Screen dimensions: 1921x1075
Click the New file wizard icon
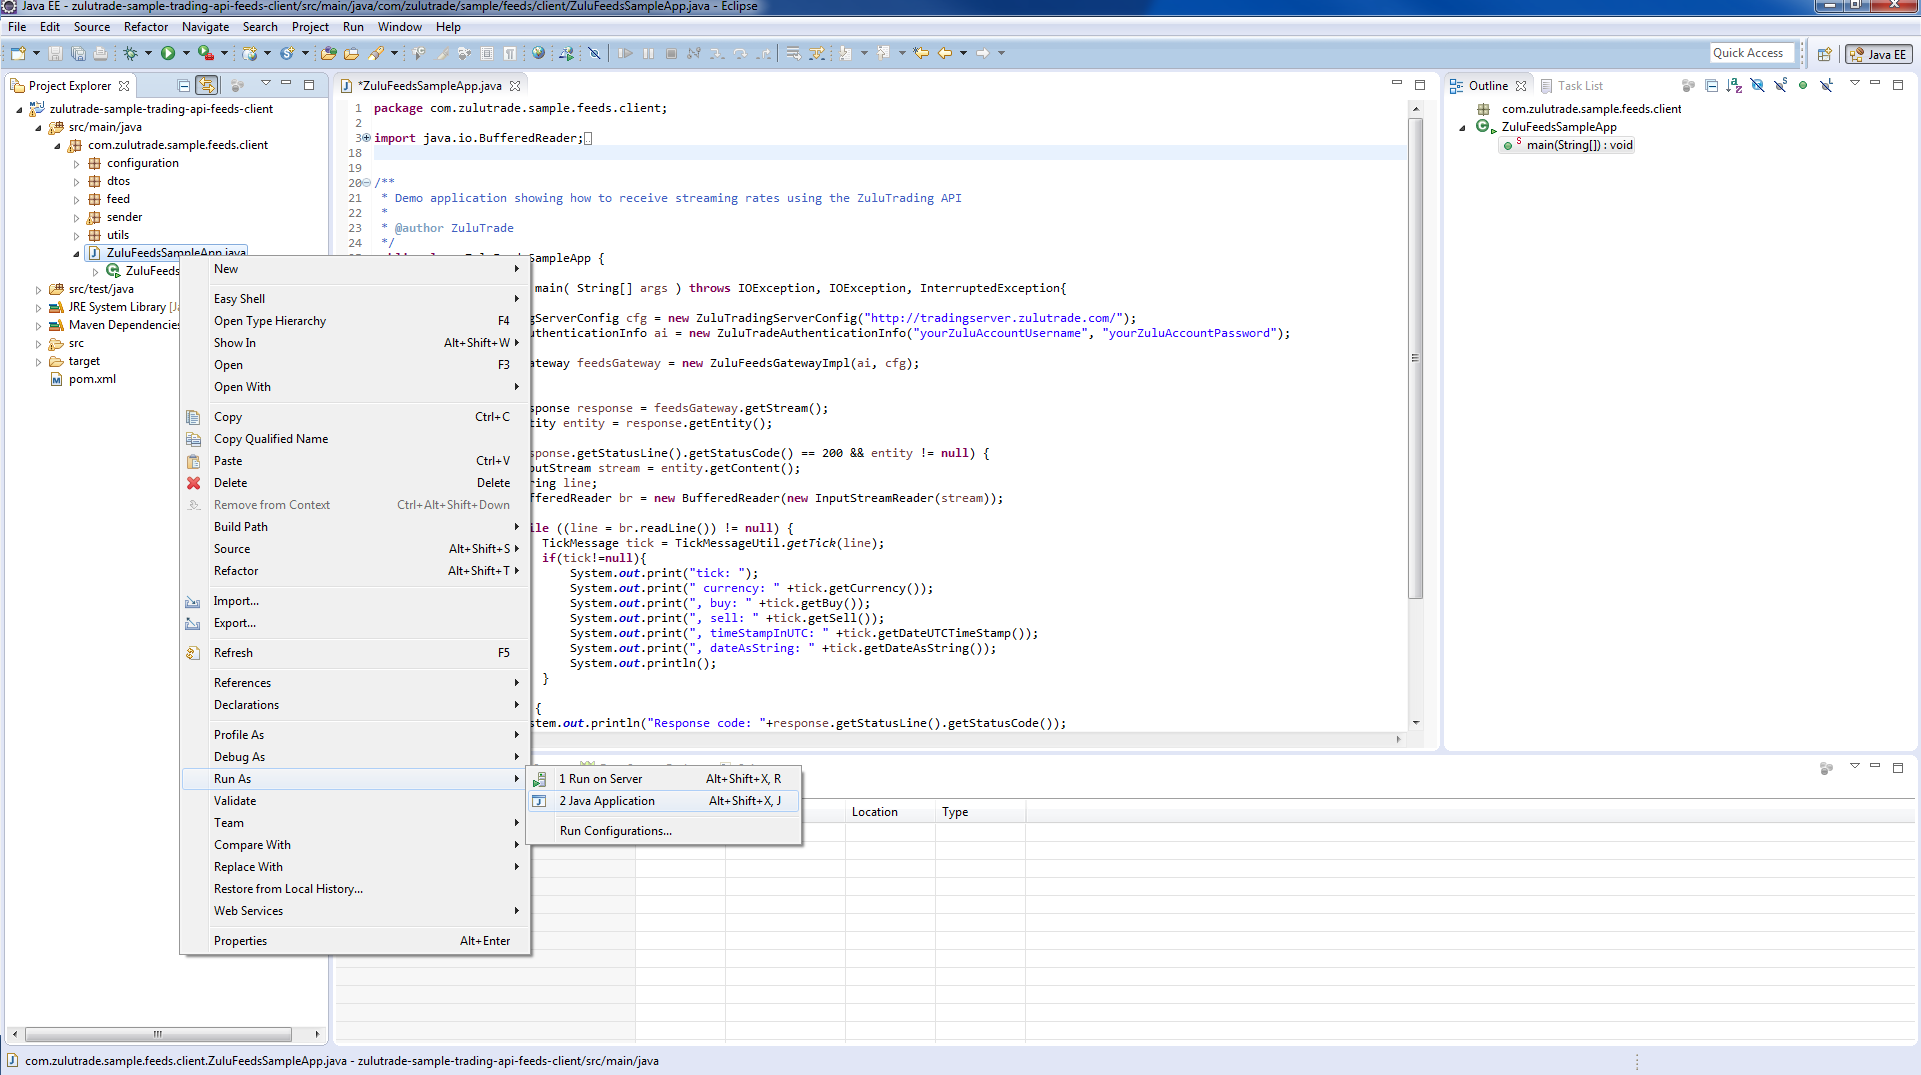[18, 53]
